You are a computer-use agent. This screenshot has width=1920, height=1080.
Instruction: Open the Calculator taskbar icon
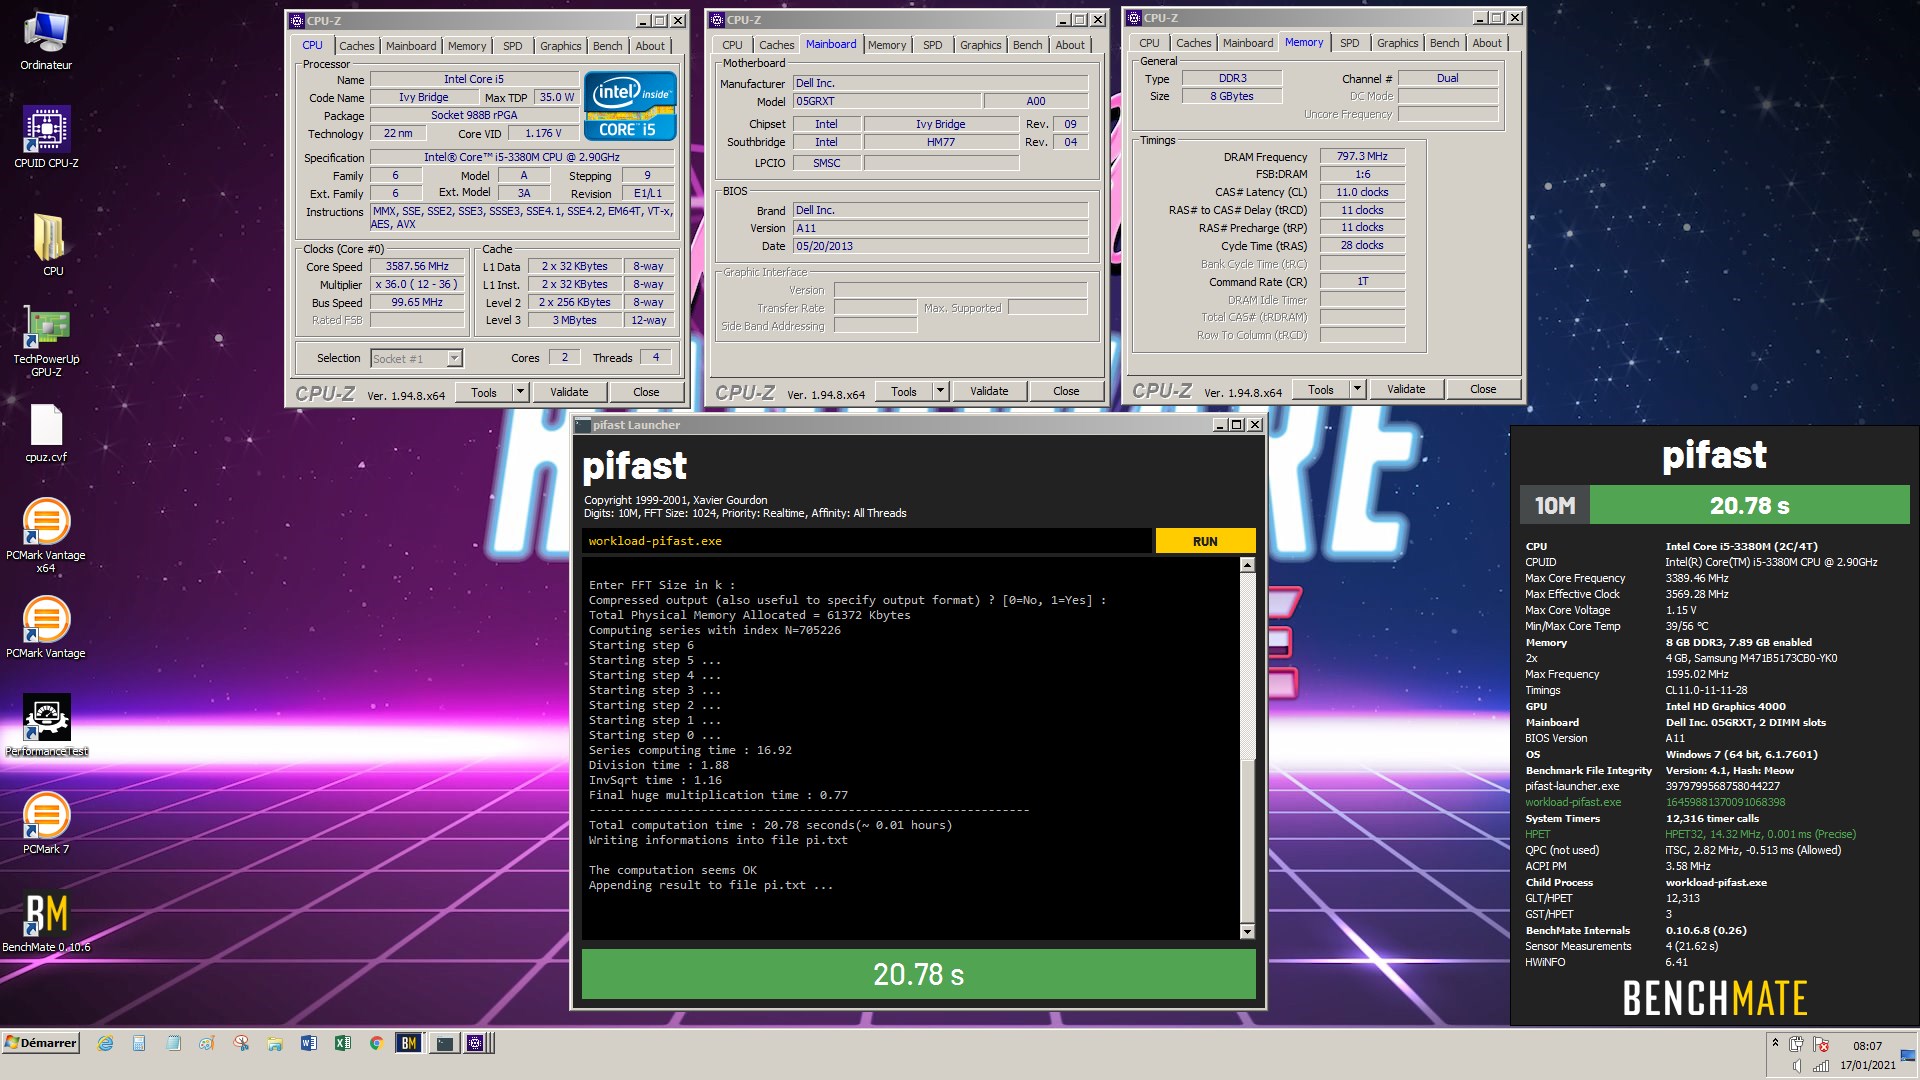(139, 1043)
